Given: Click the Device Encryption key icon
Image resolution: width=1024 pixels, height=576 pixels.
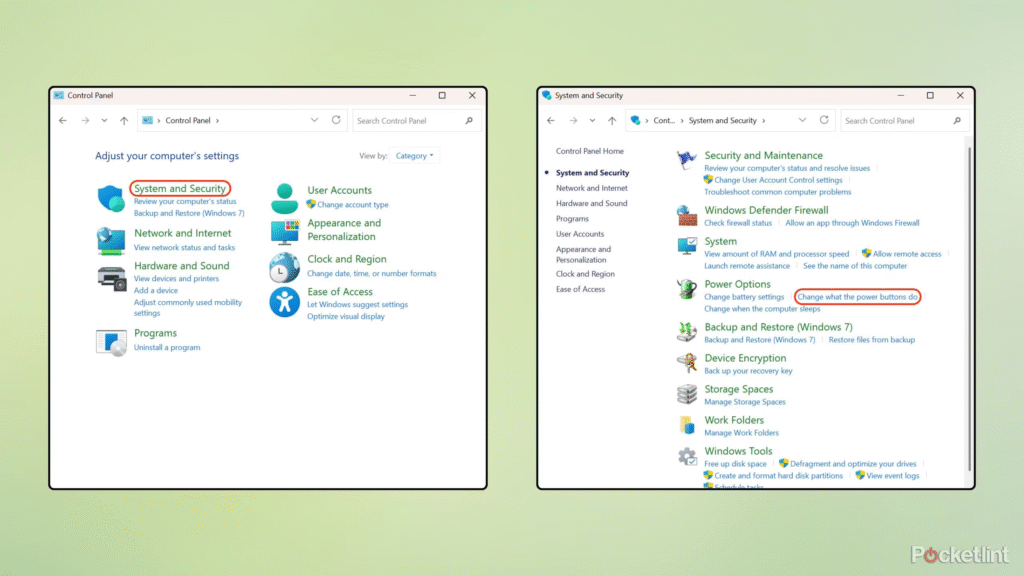Looking at the screenshot, I should click(687, 363).
